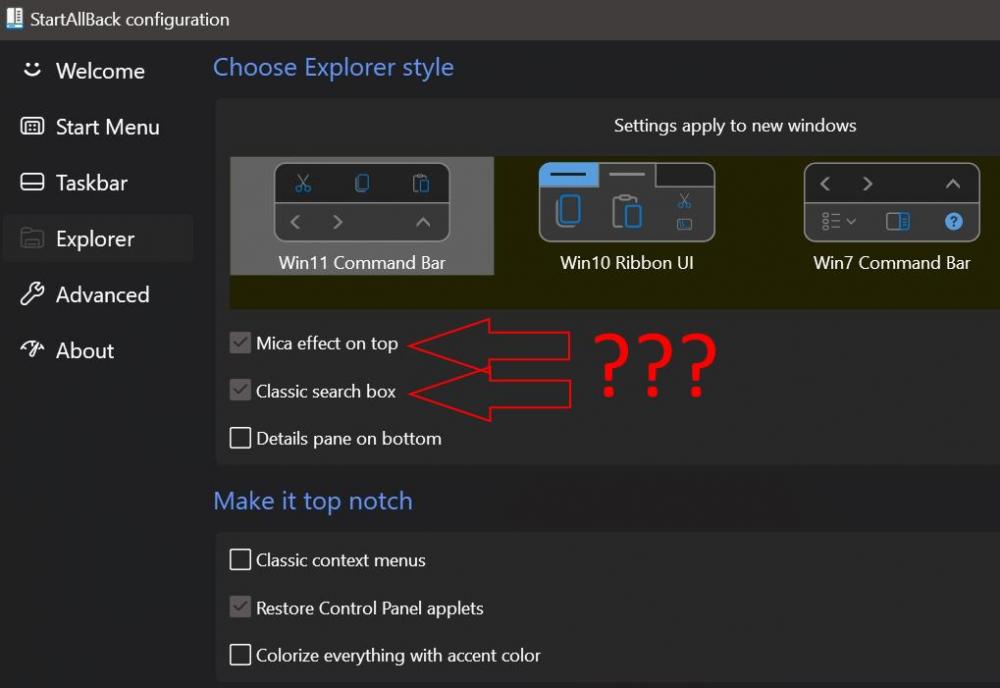This screenshot has width=1000, height=688.
Task: Toggle Classic search box checkbox
Action: click(x=240, y=390)
